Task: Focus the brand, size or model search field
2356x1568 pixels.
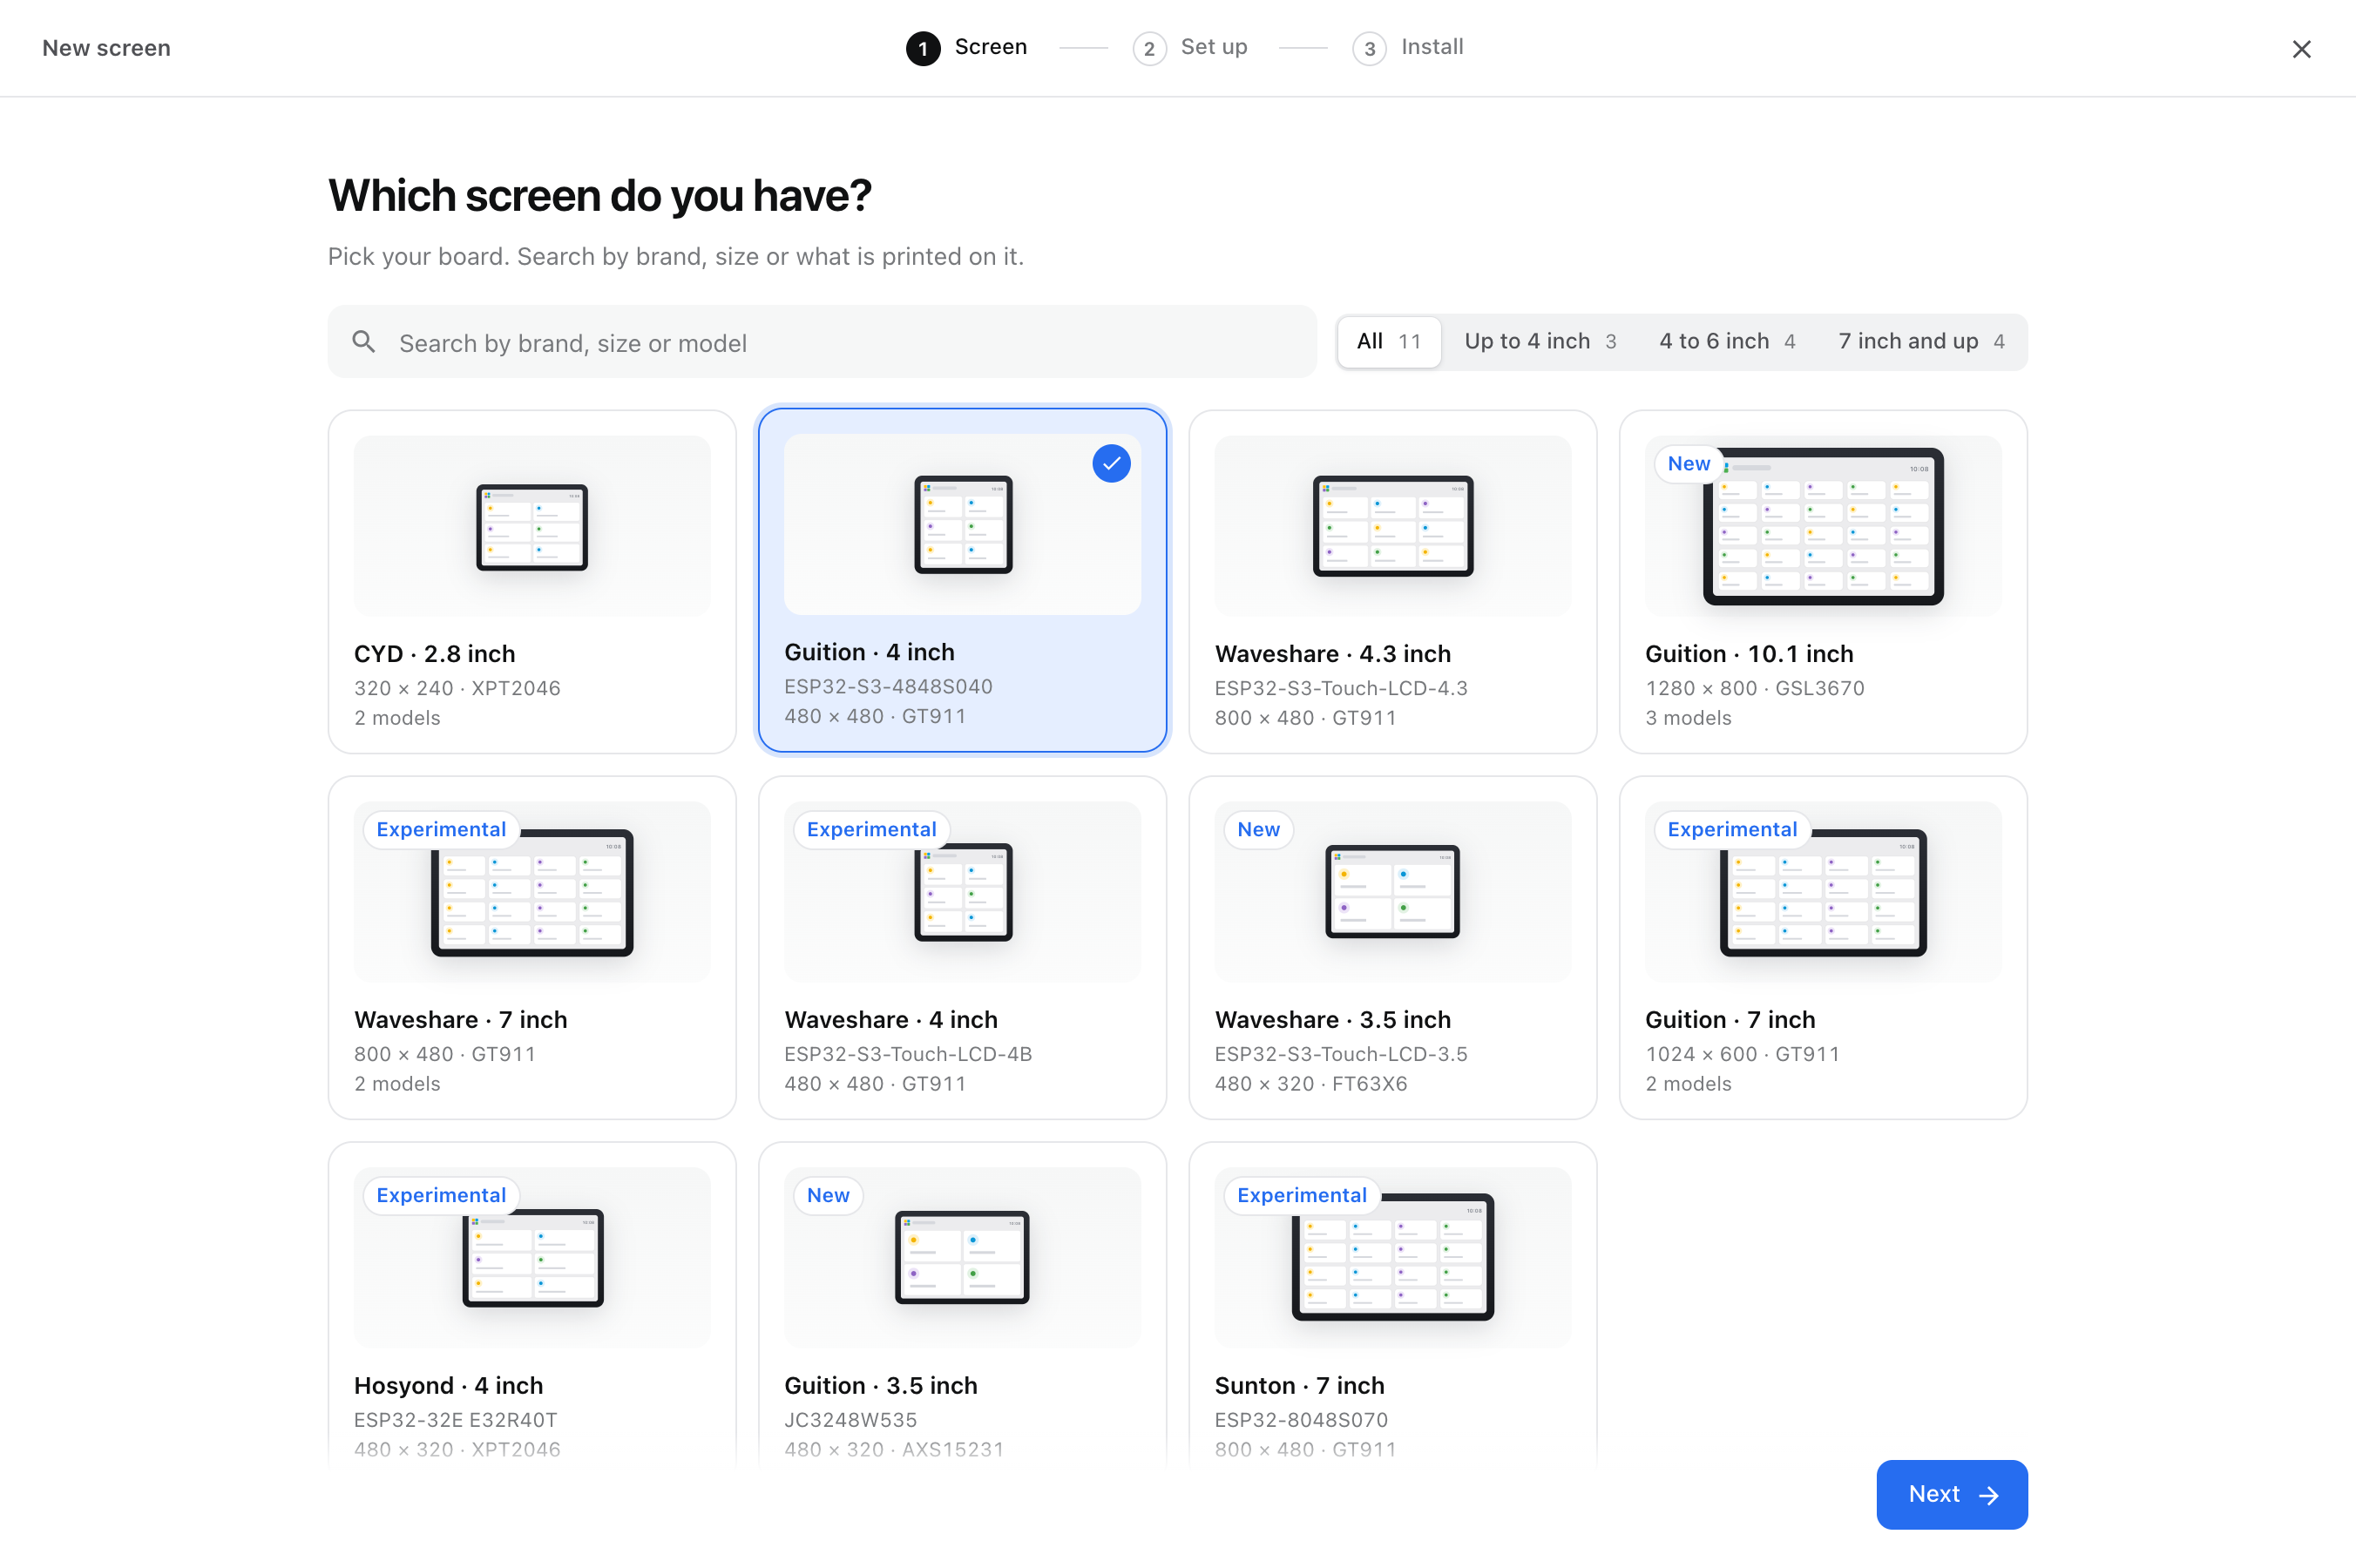Action: point(821,342)
